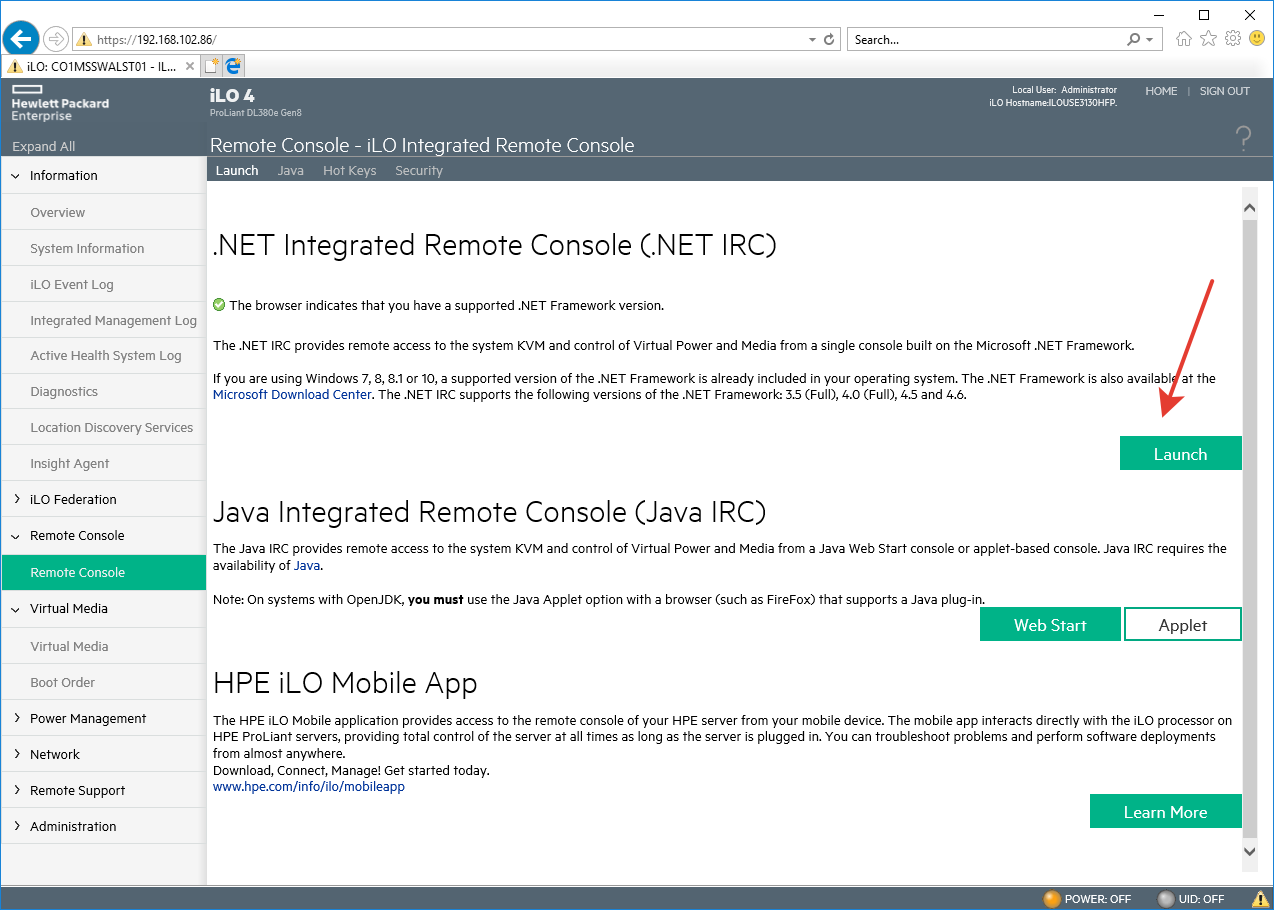
Task: Click the Learn More button
Action: click(x=1165, y=811)
